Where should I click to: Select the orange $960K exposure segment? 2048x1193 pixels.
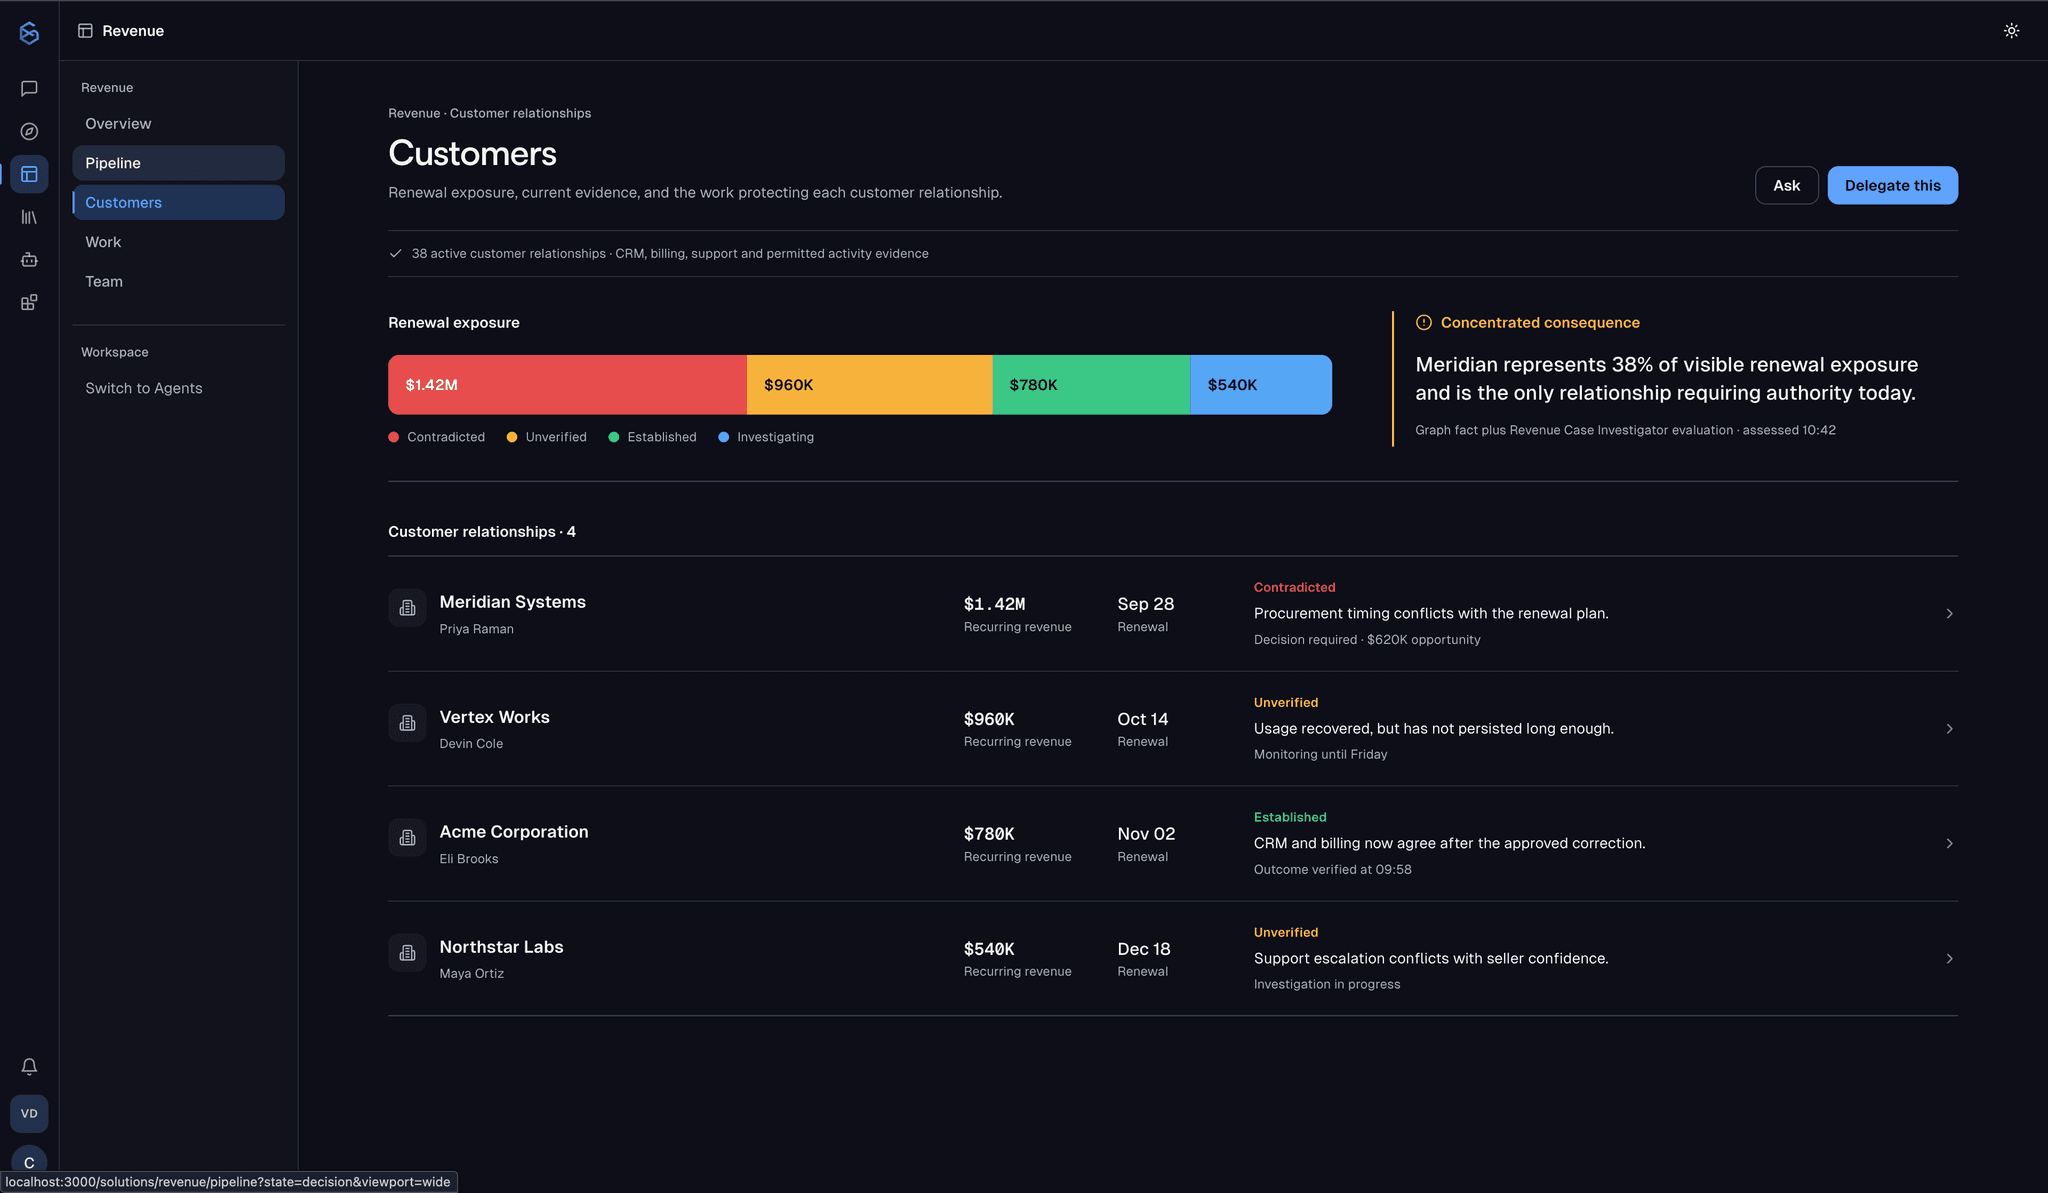pyautogui.click(x=869, y=385)
